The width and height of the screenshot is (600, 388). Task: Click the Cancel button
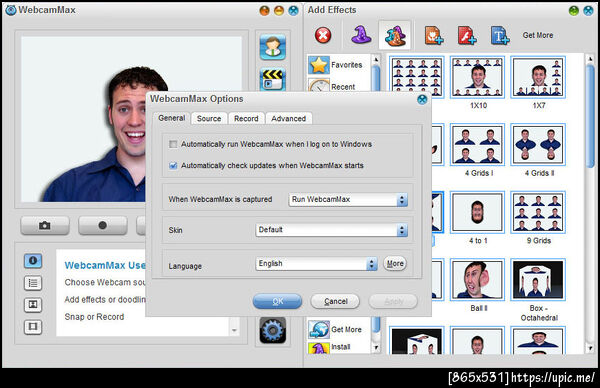point(335,301)
